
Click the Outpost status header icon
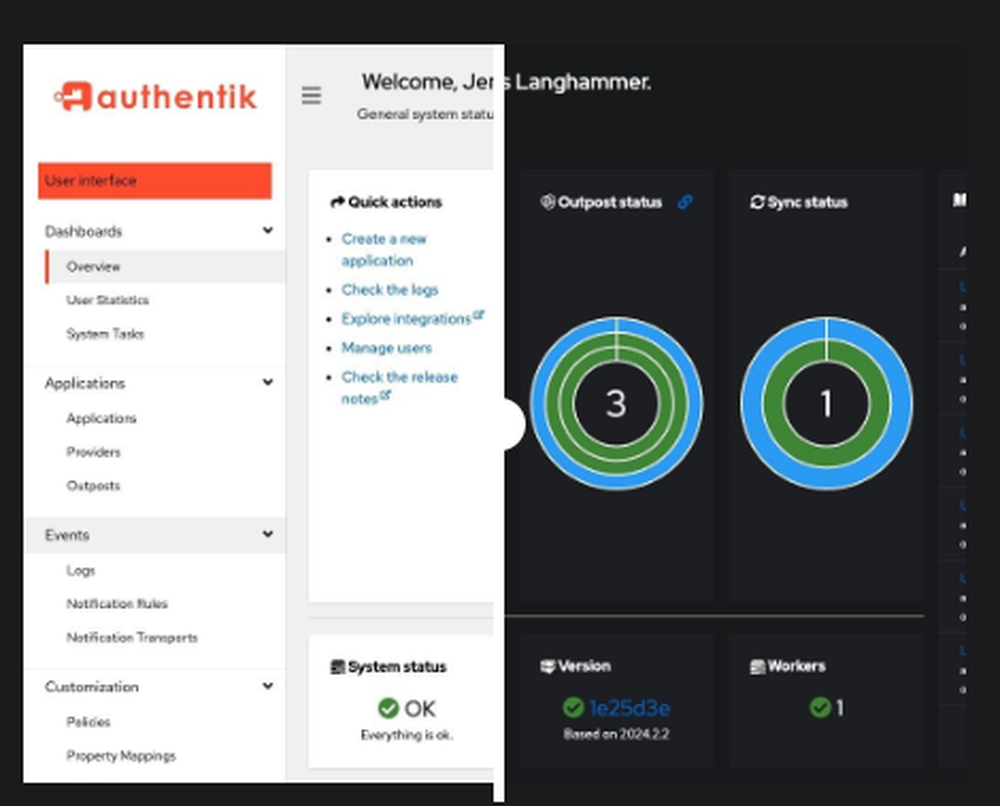[x=547, y=202]
